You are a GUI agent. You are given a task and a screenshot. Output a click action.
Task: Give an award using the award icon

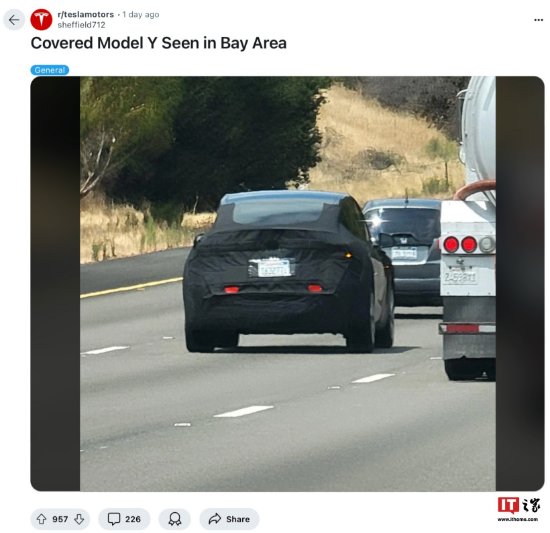tap(175, 519)
